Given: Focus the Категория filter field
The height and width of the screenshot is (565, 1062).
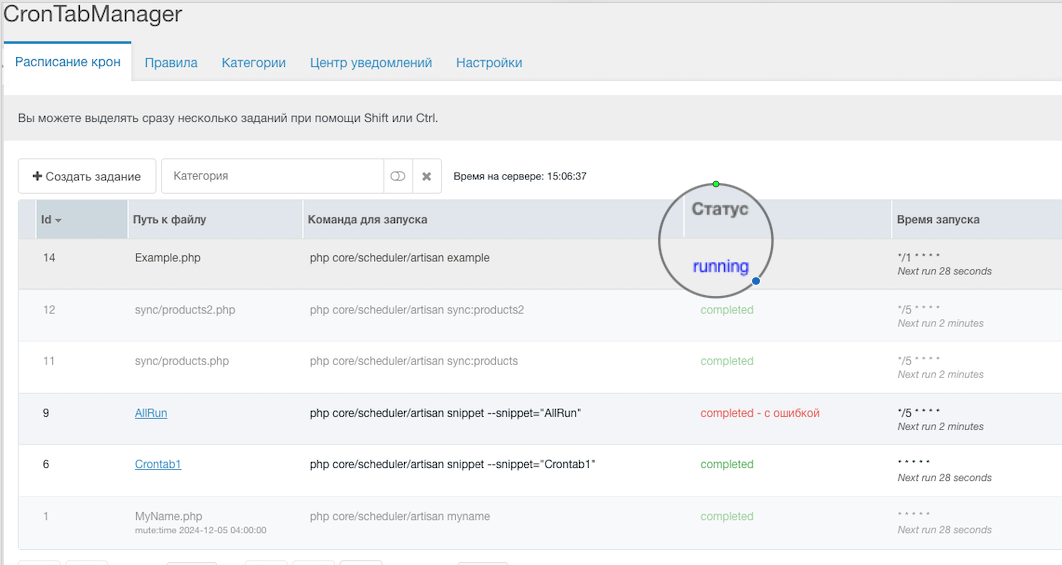Looking at the screenshot, I should coord(273,176).
